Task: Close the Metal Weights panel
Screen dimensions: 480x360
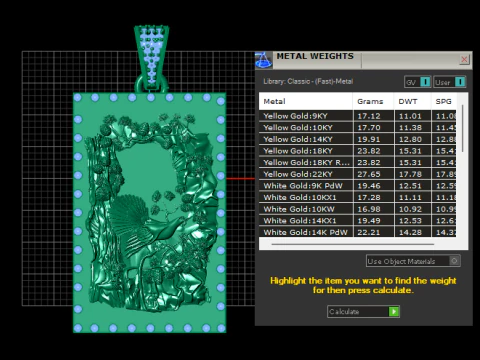Action: [x=464, y=60]
